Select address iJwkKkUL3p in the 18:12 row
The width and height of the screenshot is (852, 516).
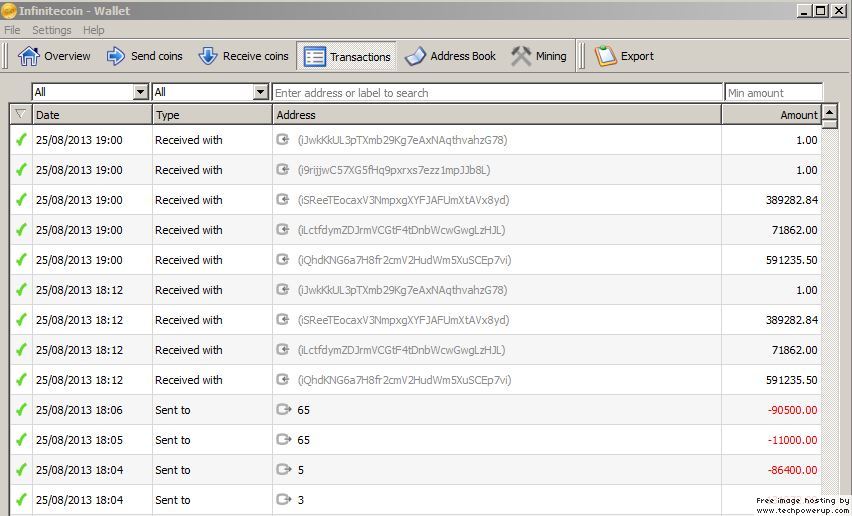click(402, 290)
